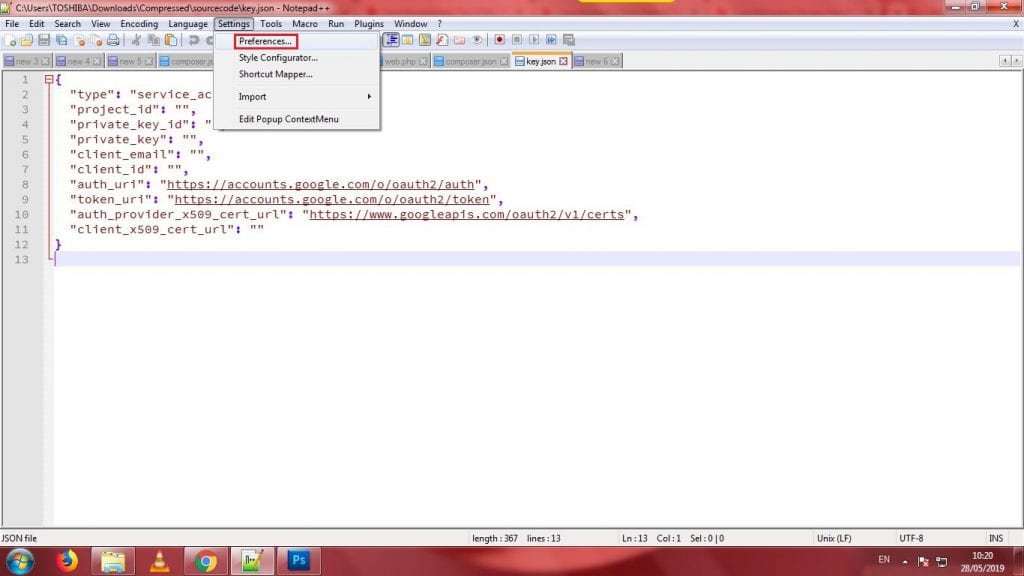The height and width of the screenshot is (576, 1024).
Task: Click Save Current Recorded Macro icon
Action: pos(569,40)
